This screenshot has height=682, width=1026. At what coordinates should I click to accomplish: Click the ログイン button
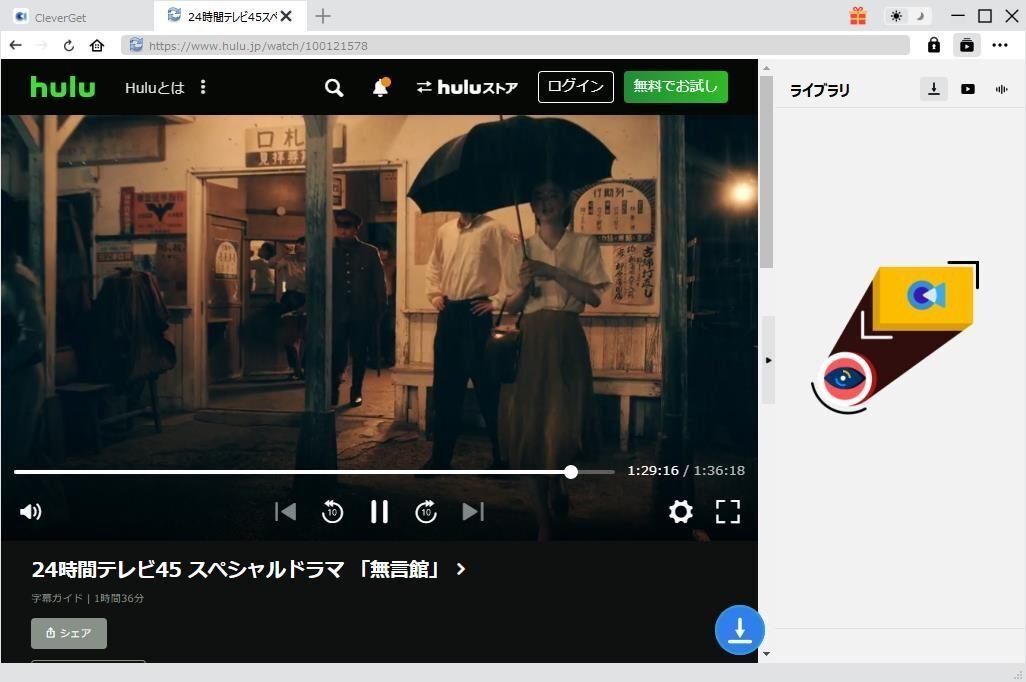[x=576, y=87]
